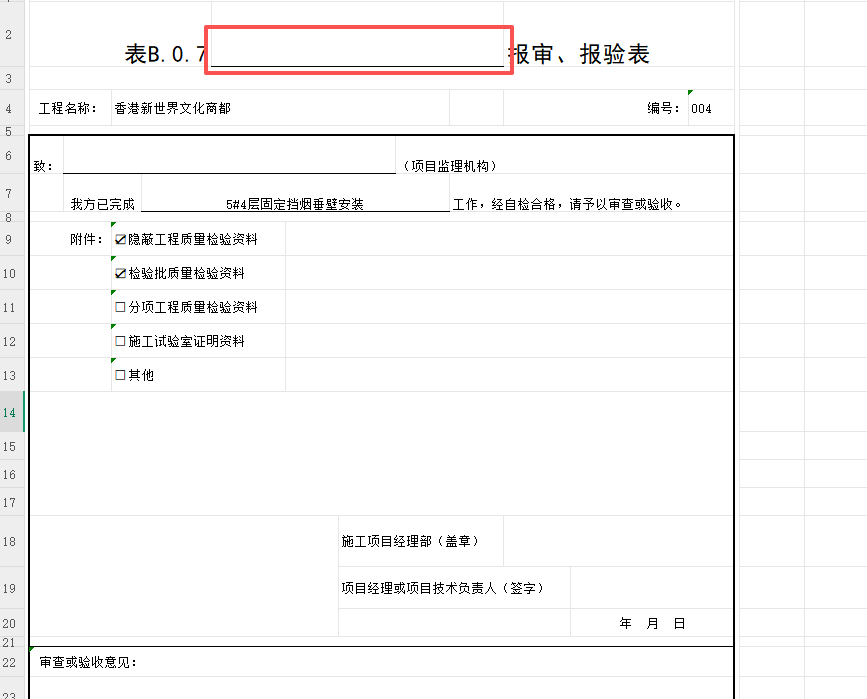The width and height of the screenshot is (867, 699).
Task: Enable the 施工试验室证明资料 checkbox
Action: coord(121,342)
